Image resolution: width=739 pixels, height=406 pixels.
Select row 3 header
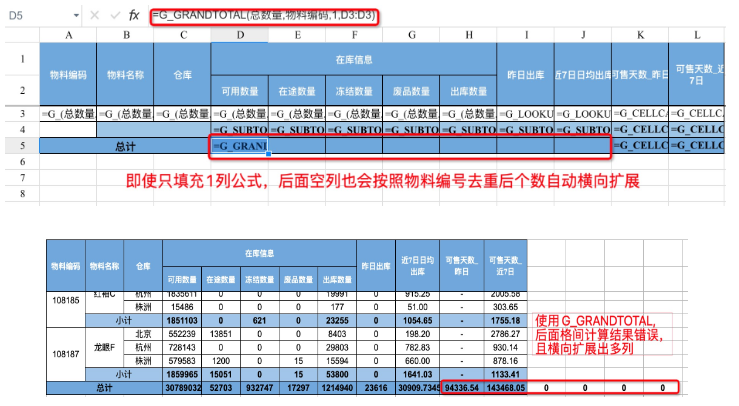[22, 114]
